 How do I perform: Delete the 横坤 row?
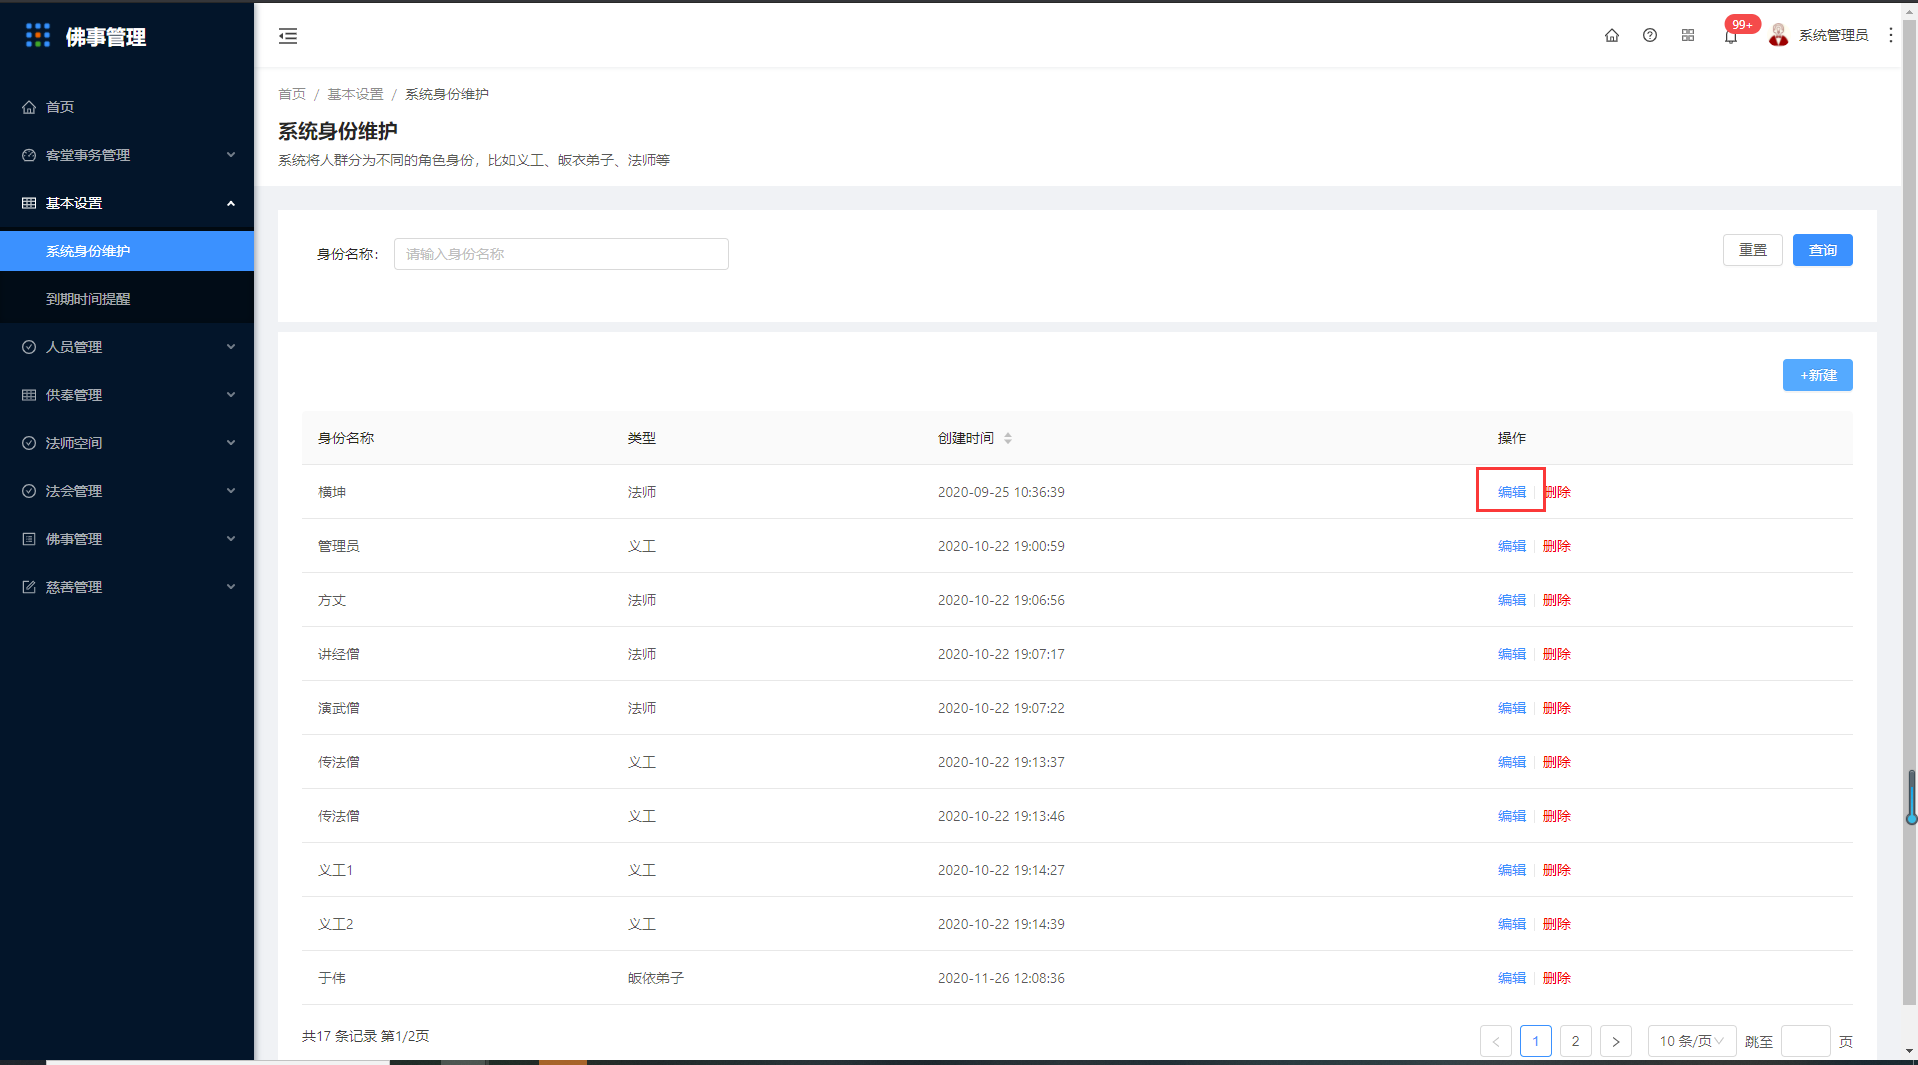1557,492
